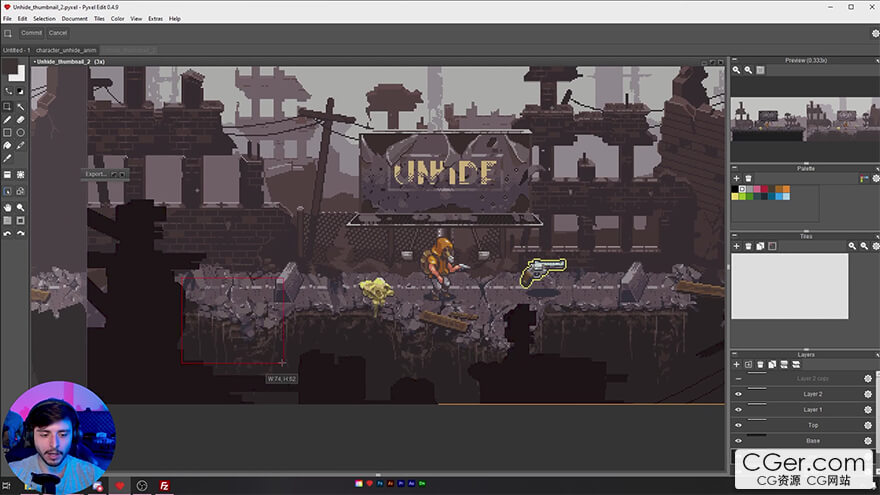Click the Redo arrow in the toolbox
The image size is (880, 495).
[x=21, y=233]
